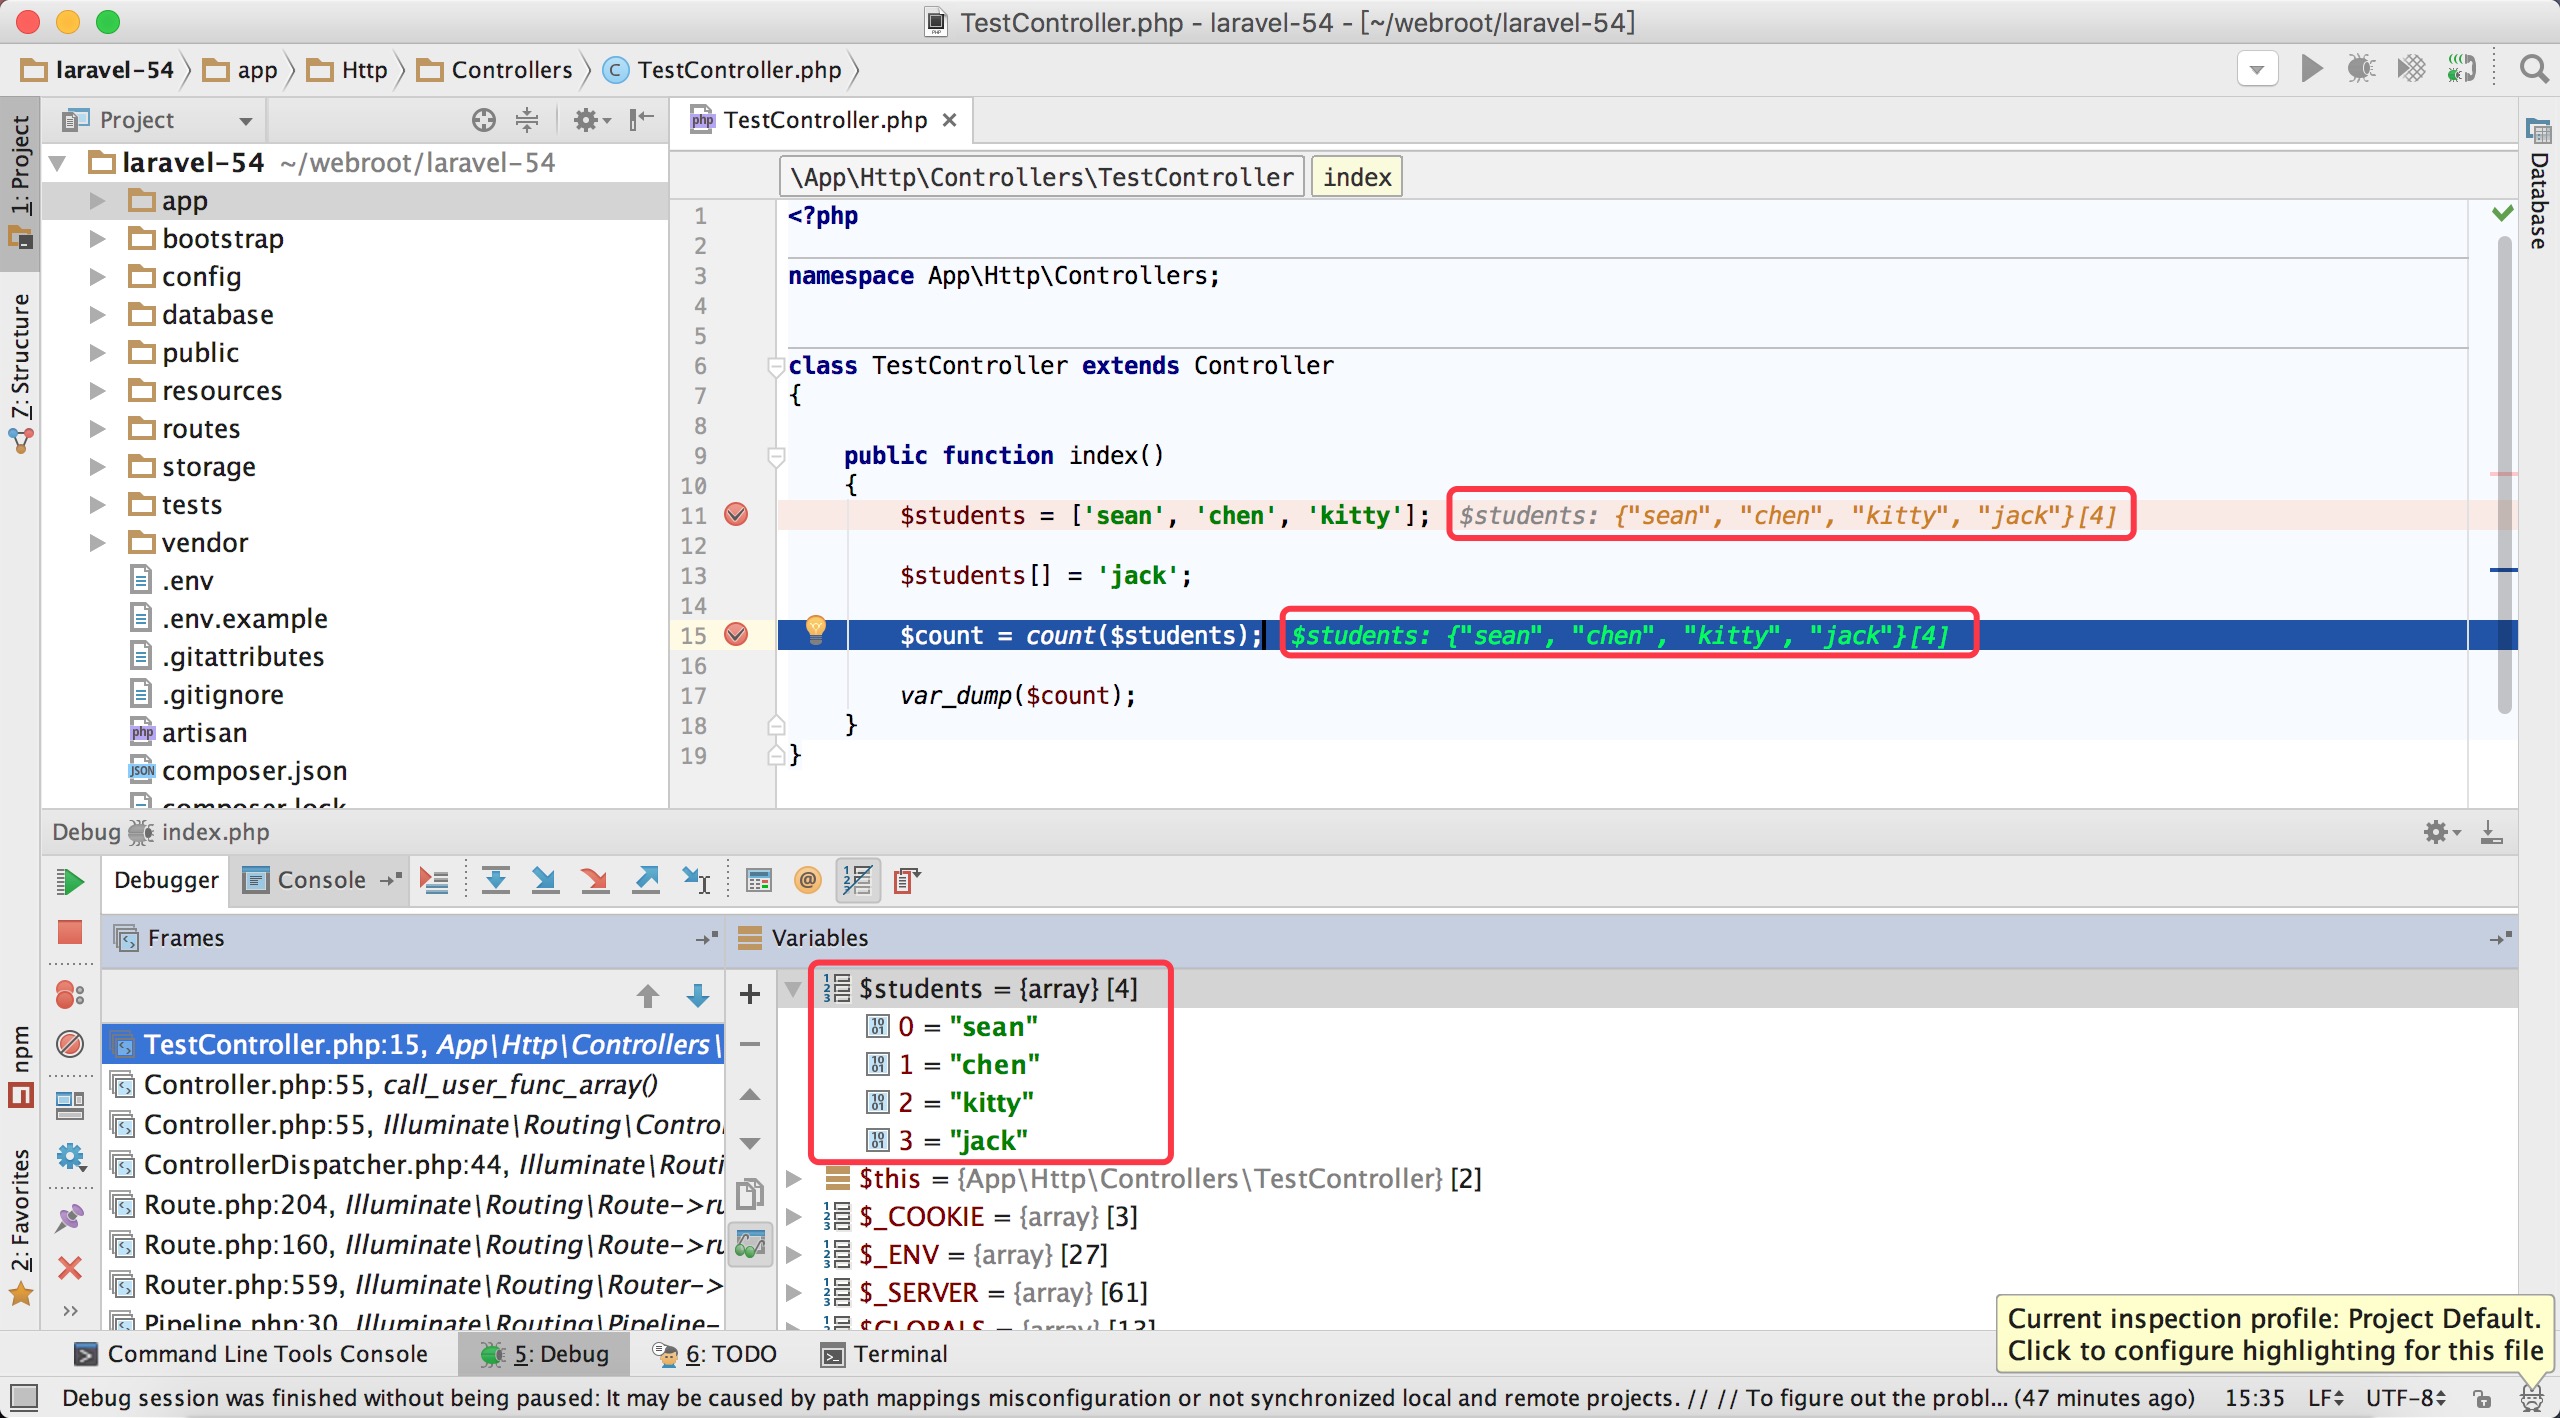This screenshot has height=1418, width=2560.
Task: Hide the Project tool window
Action: pos(641,120)
